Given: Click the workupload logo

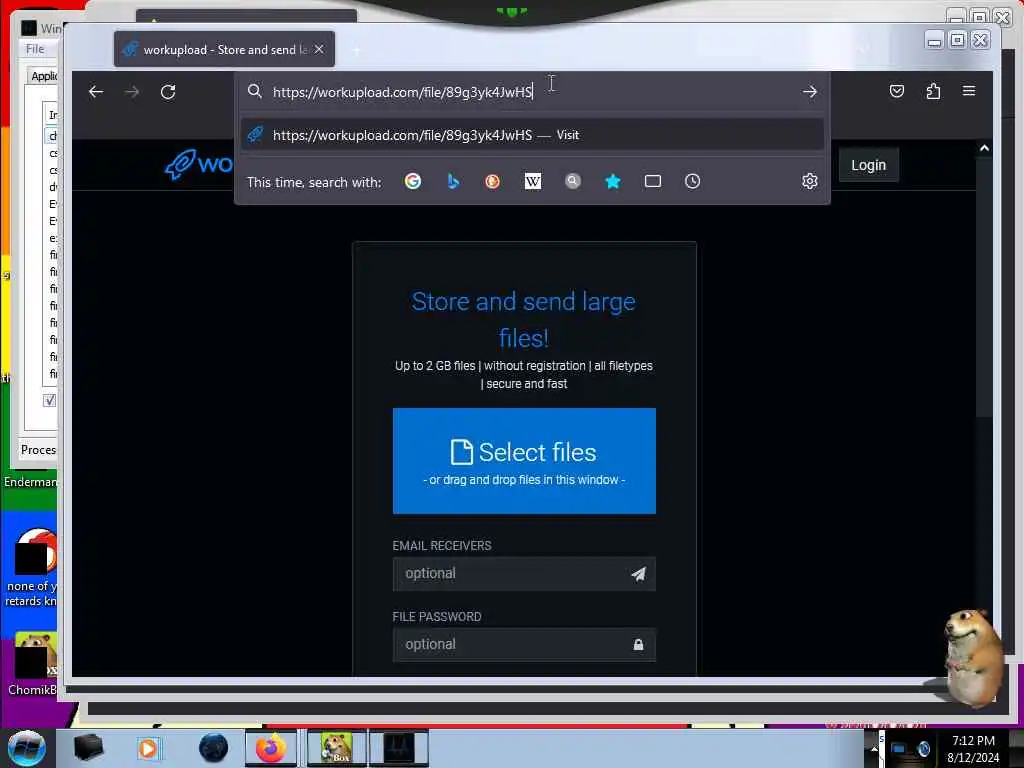Looking at the screenshot, I should point(199,164).
